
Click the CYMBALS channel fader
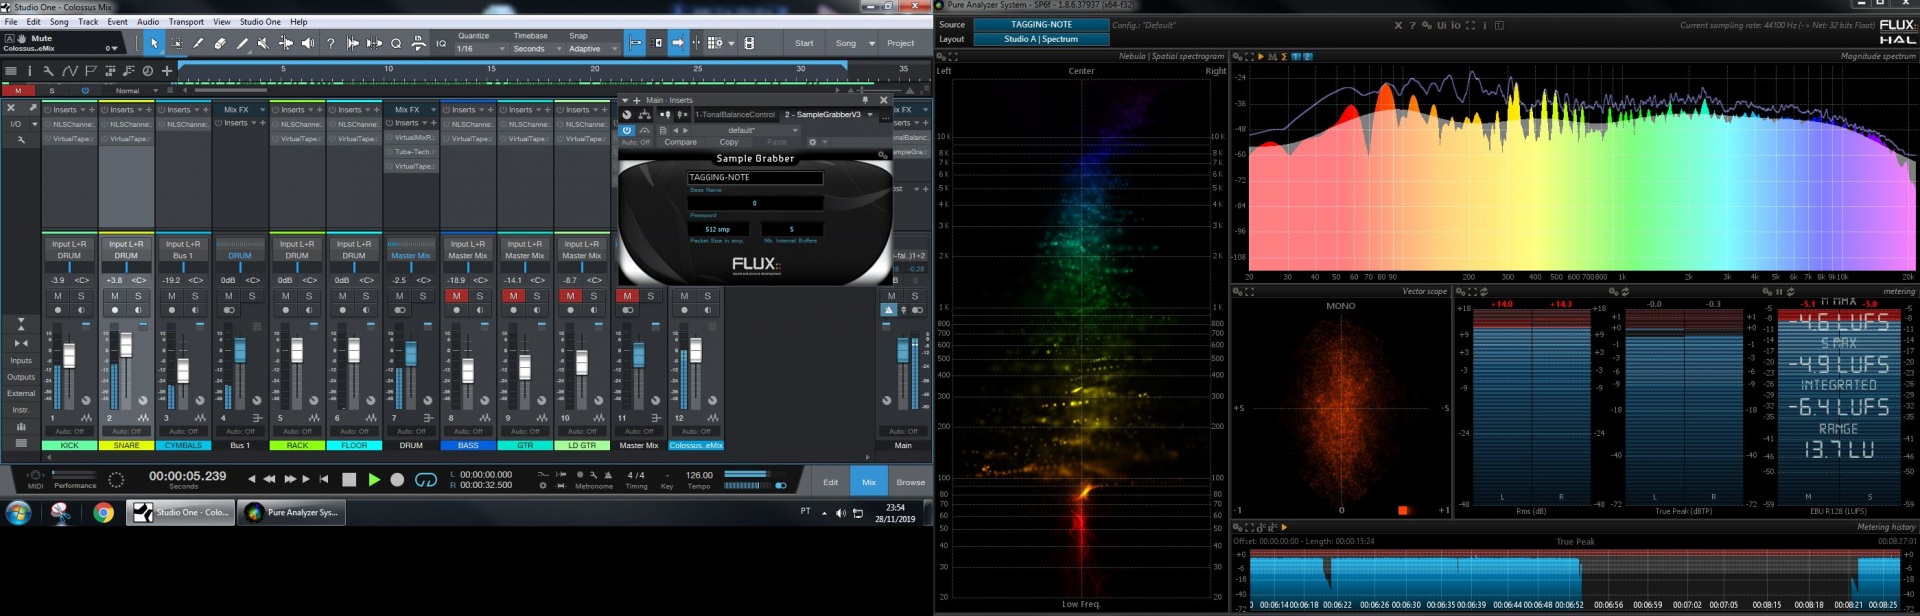coord(183,369)
